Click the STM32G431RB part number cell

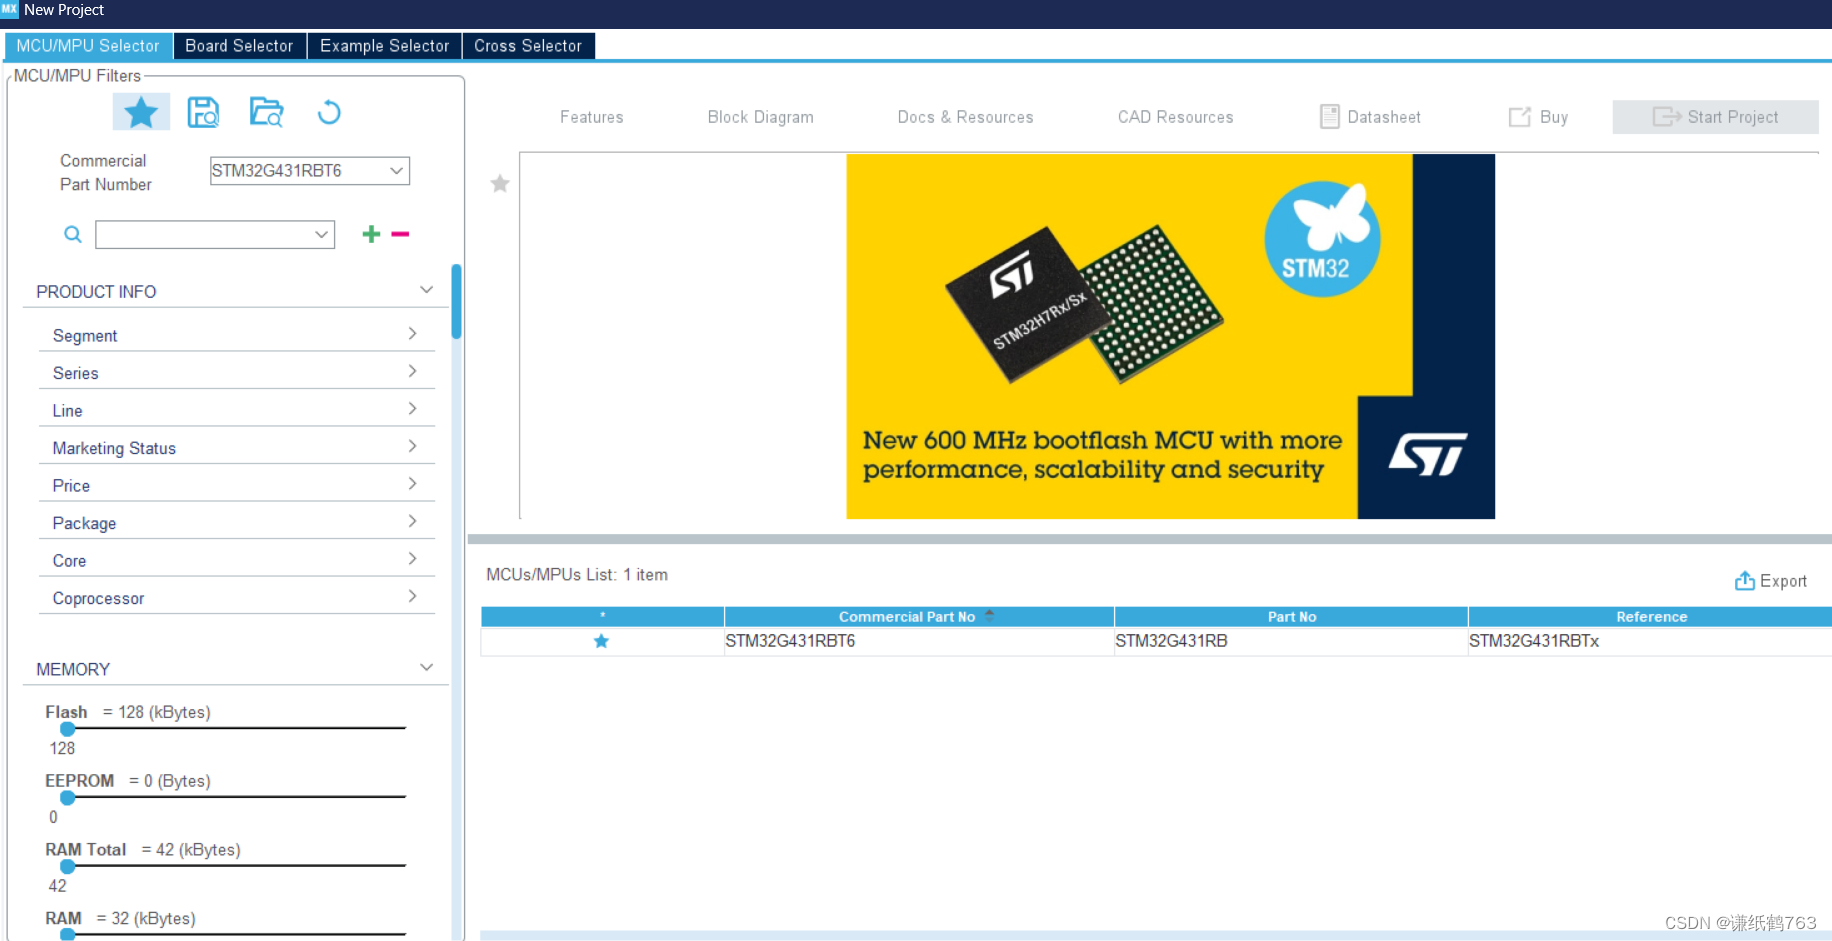[1291, 641]
